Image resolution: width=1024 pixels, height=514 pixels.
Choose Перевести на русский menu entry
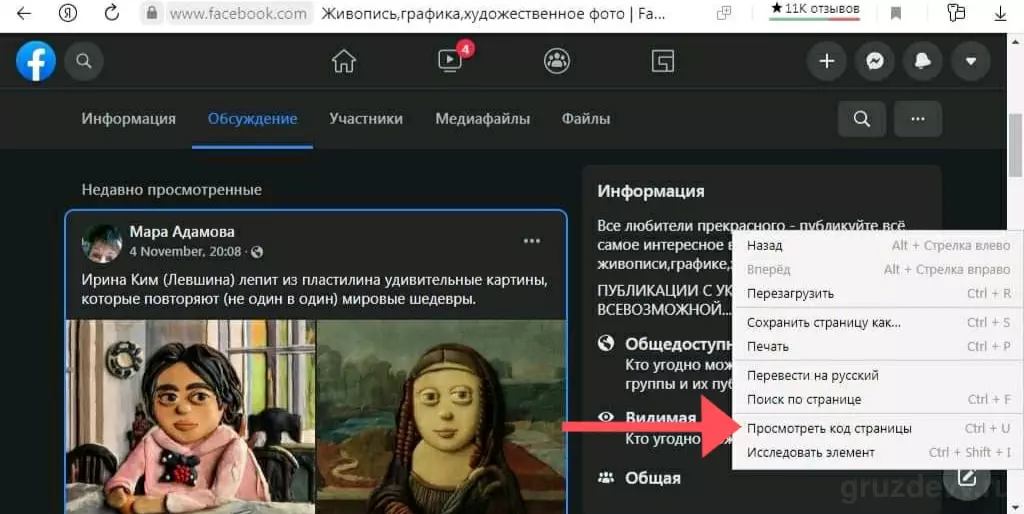(878, 376)
